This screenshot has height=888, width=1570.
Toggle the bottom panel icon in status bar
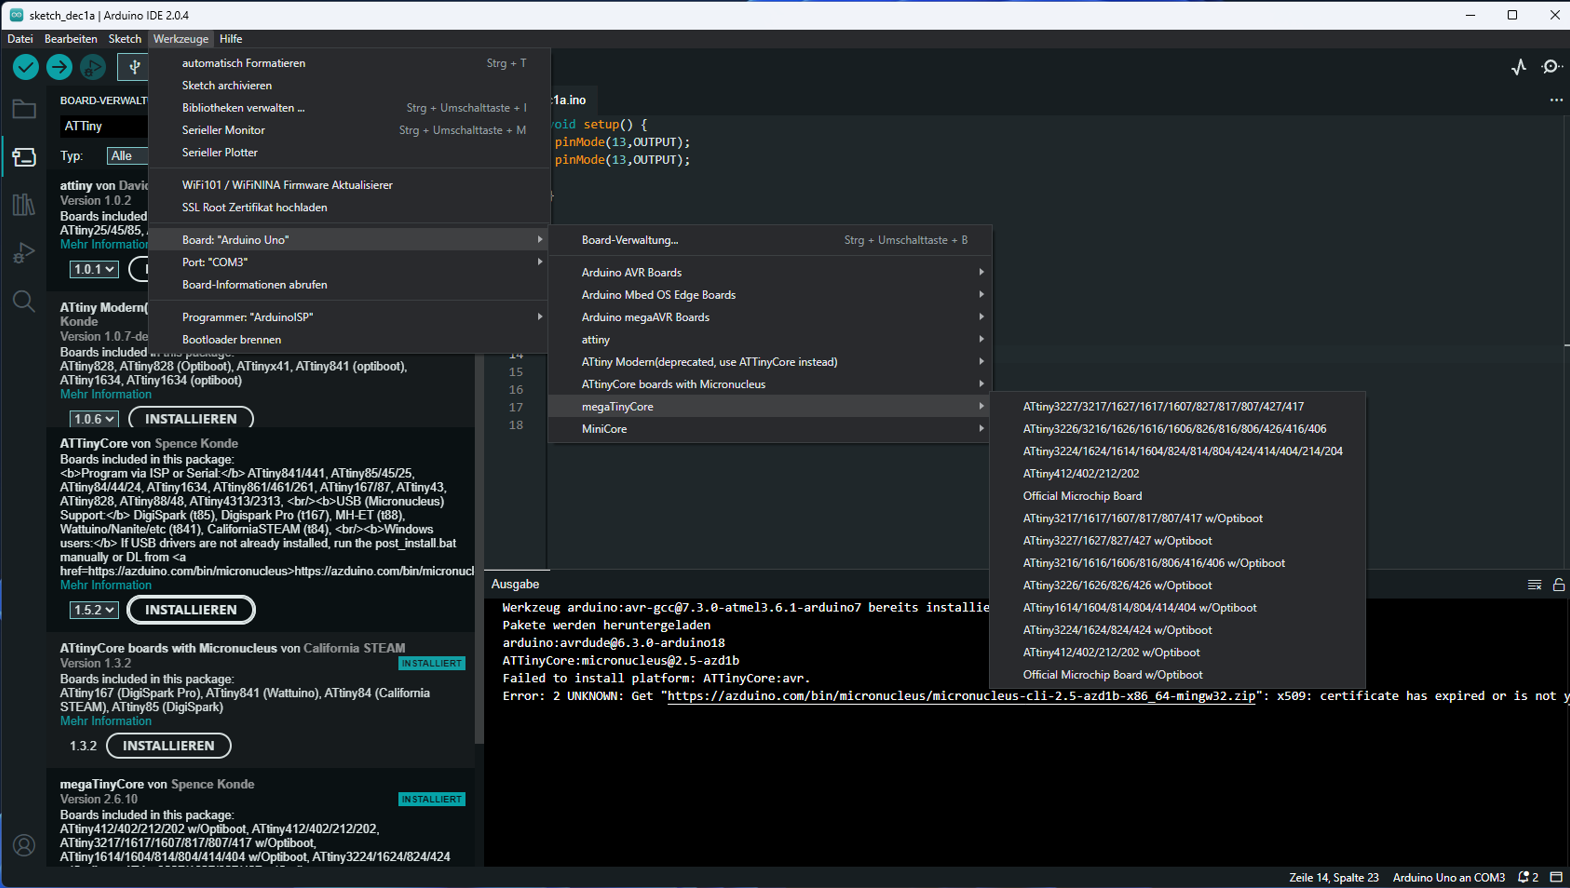(1556, 877)
